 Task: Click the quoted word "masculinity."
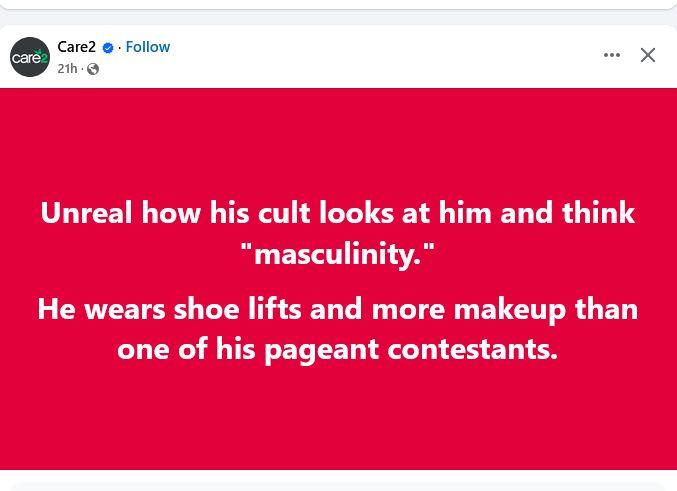(338, 255)
